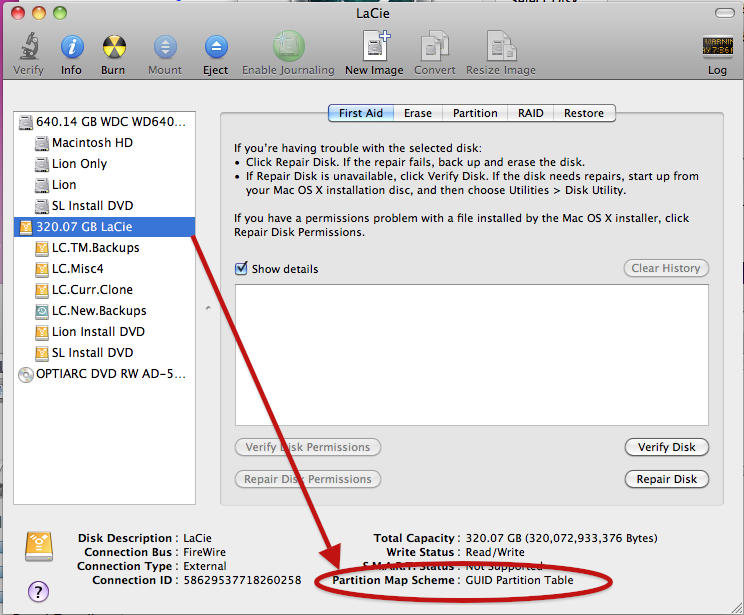Open the Log viewer icon
Viewport: 744px width, 615px height.
coord(717,47)
